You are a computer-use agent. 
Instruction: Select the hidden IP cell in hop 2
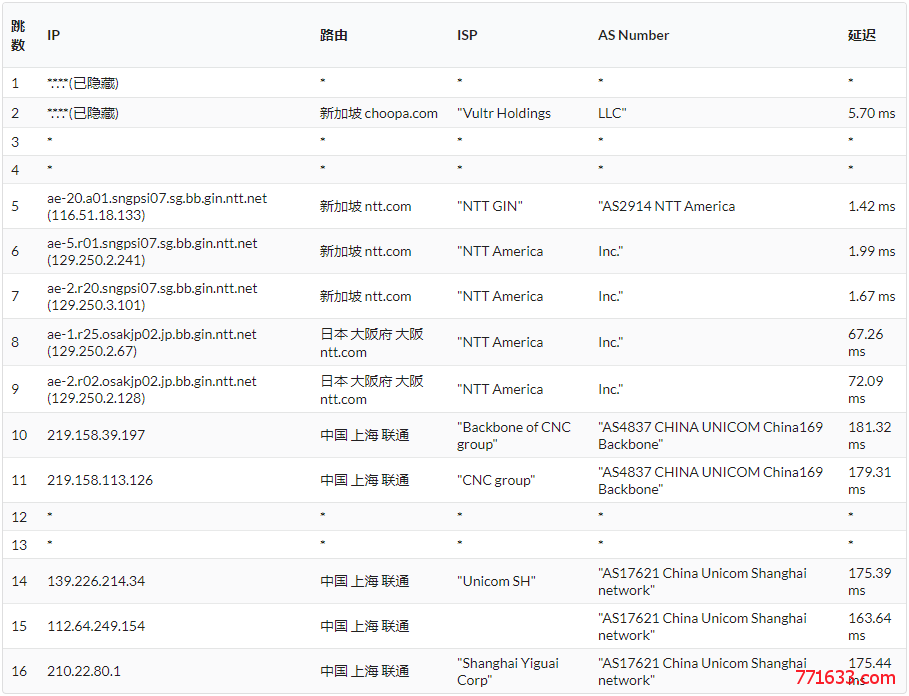click(x=83, y=113)
